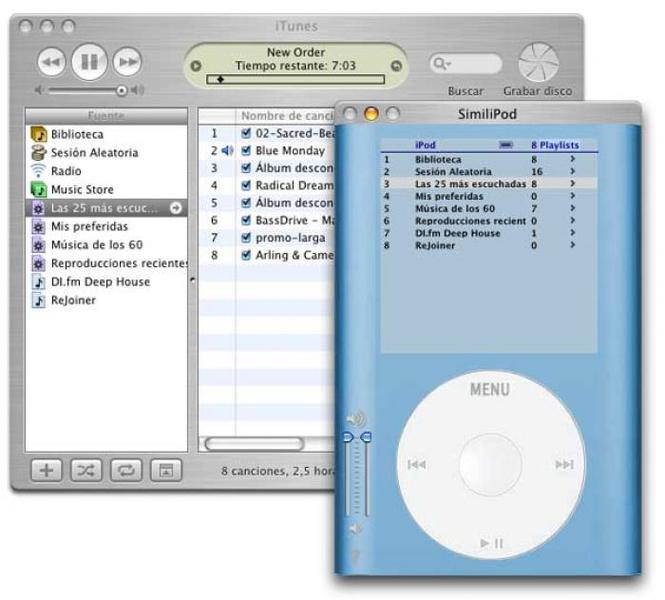Screen dimensions: 665x600
Task: Click the SimiliPod help question mark
Action: (x=355, y=557)
